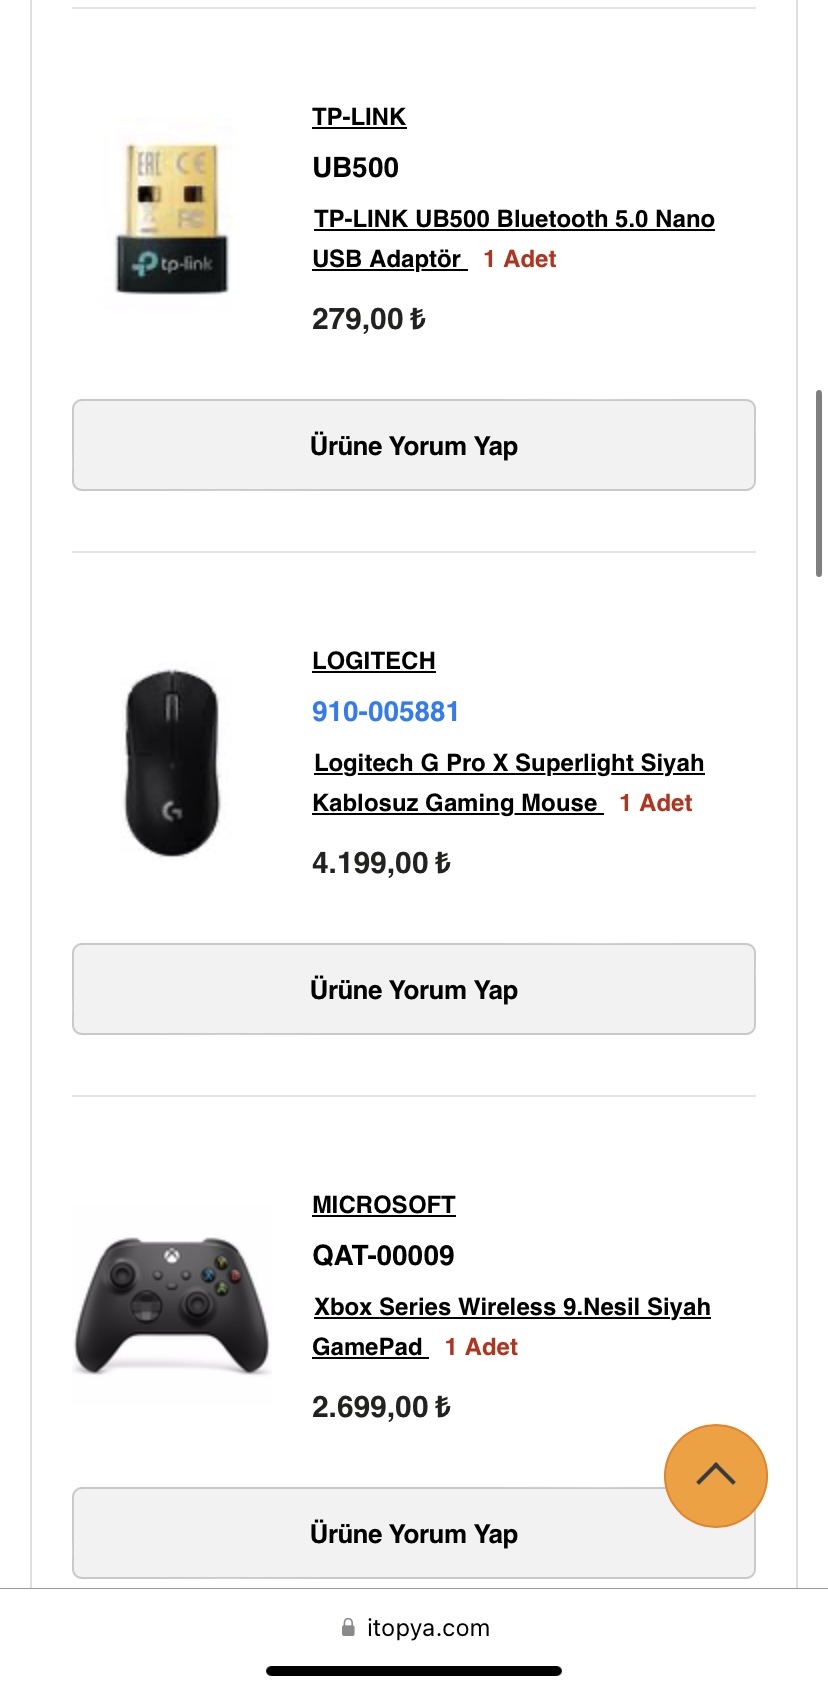Tap the iOS home indicator bar
Screen dimensions: 828x1692
tap(414, 1671)
